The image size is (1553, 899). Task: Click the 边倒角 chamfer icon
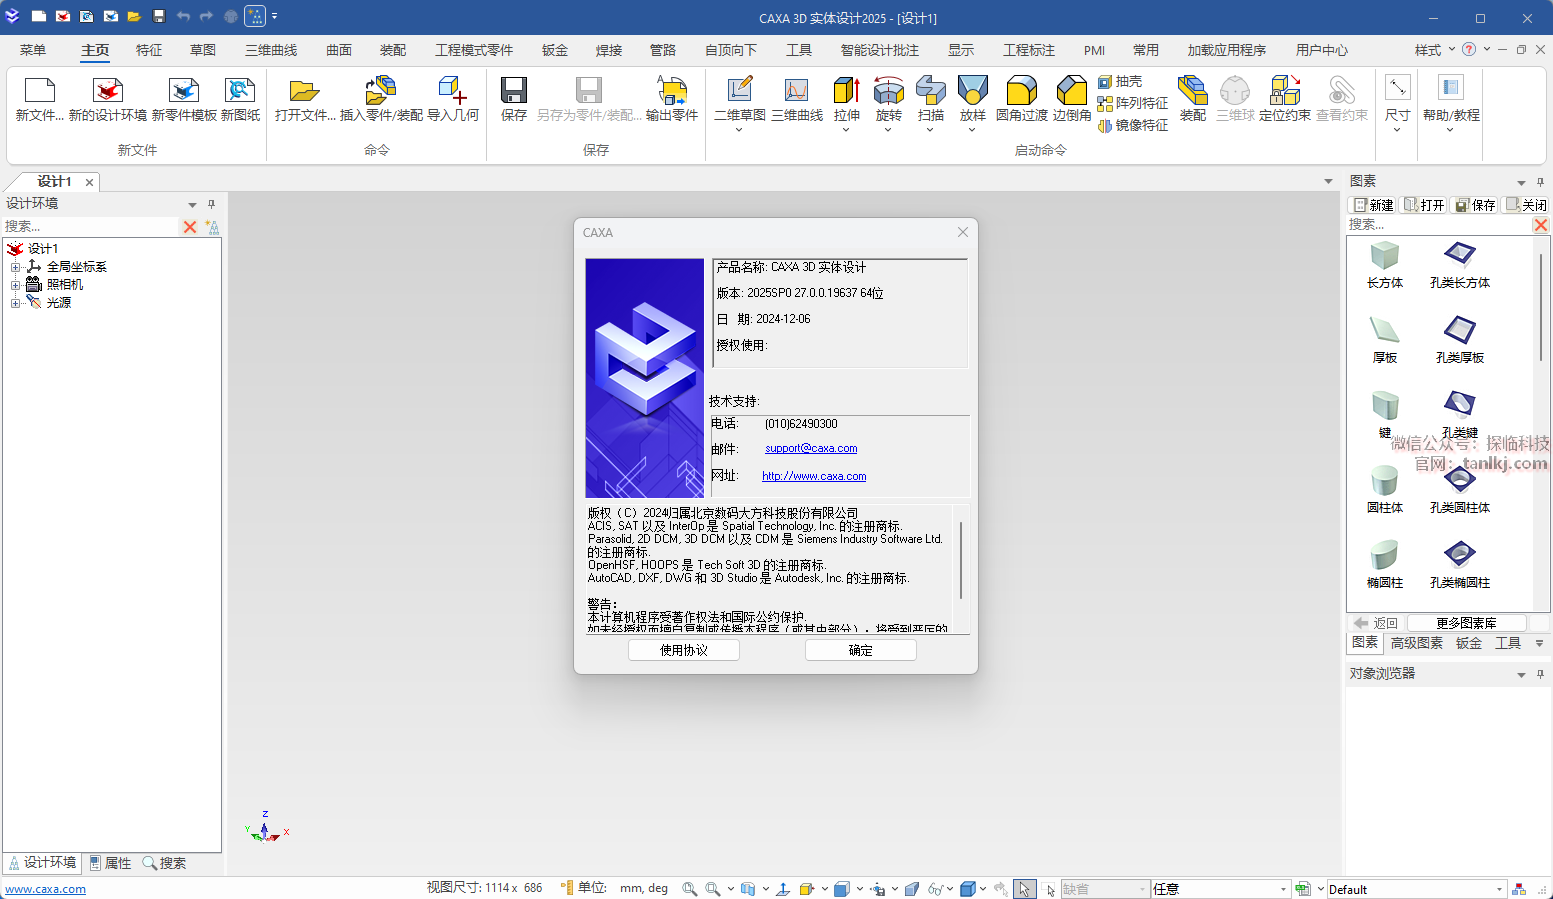click(x=1072, y=92)
